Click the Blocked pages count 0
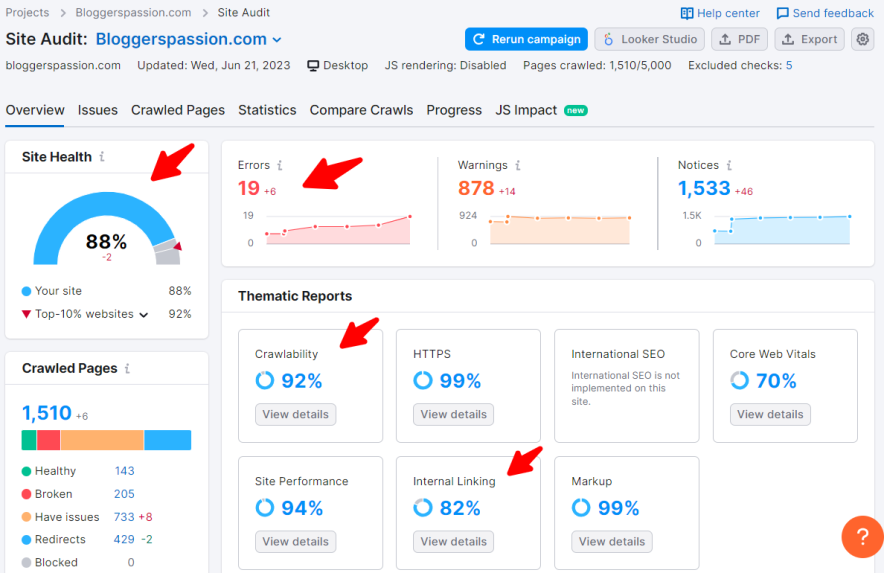 [131, 563]
